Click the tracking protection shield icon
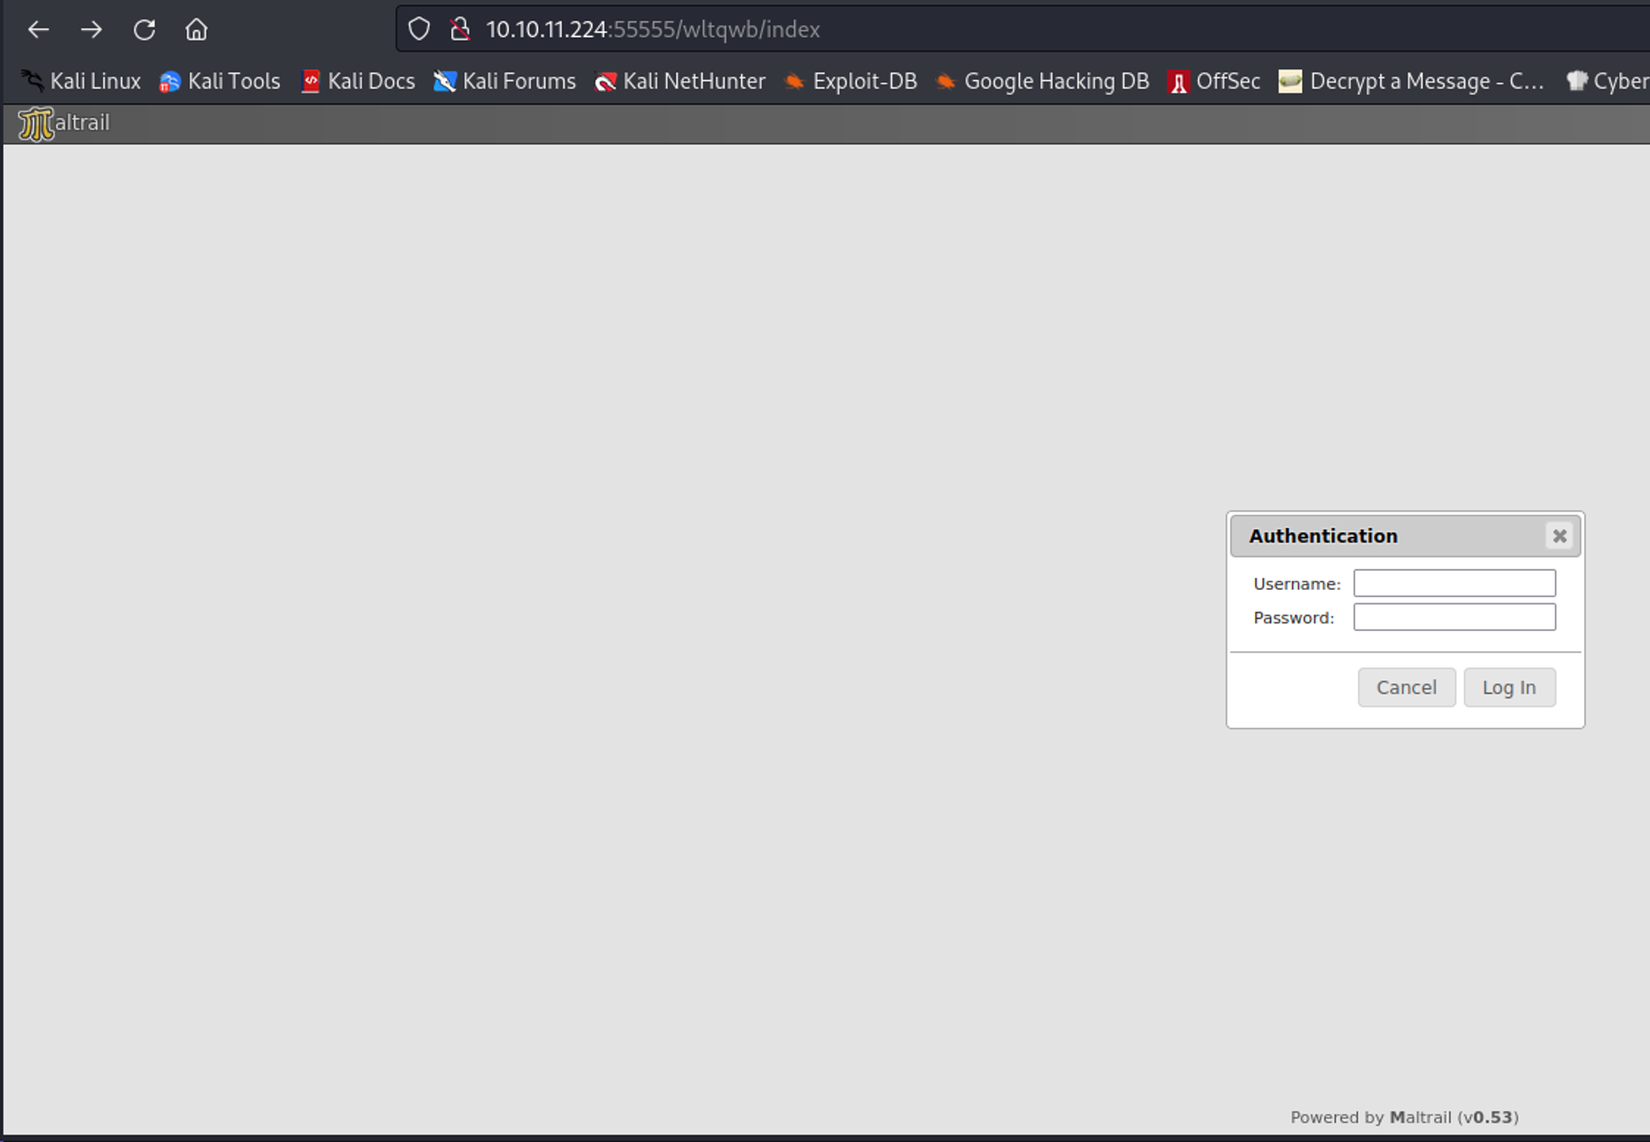The height and width of the screenshot is (1142, 1650). click(419, 30)
